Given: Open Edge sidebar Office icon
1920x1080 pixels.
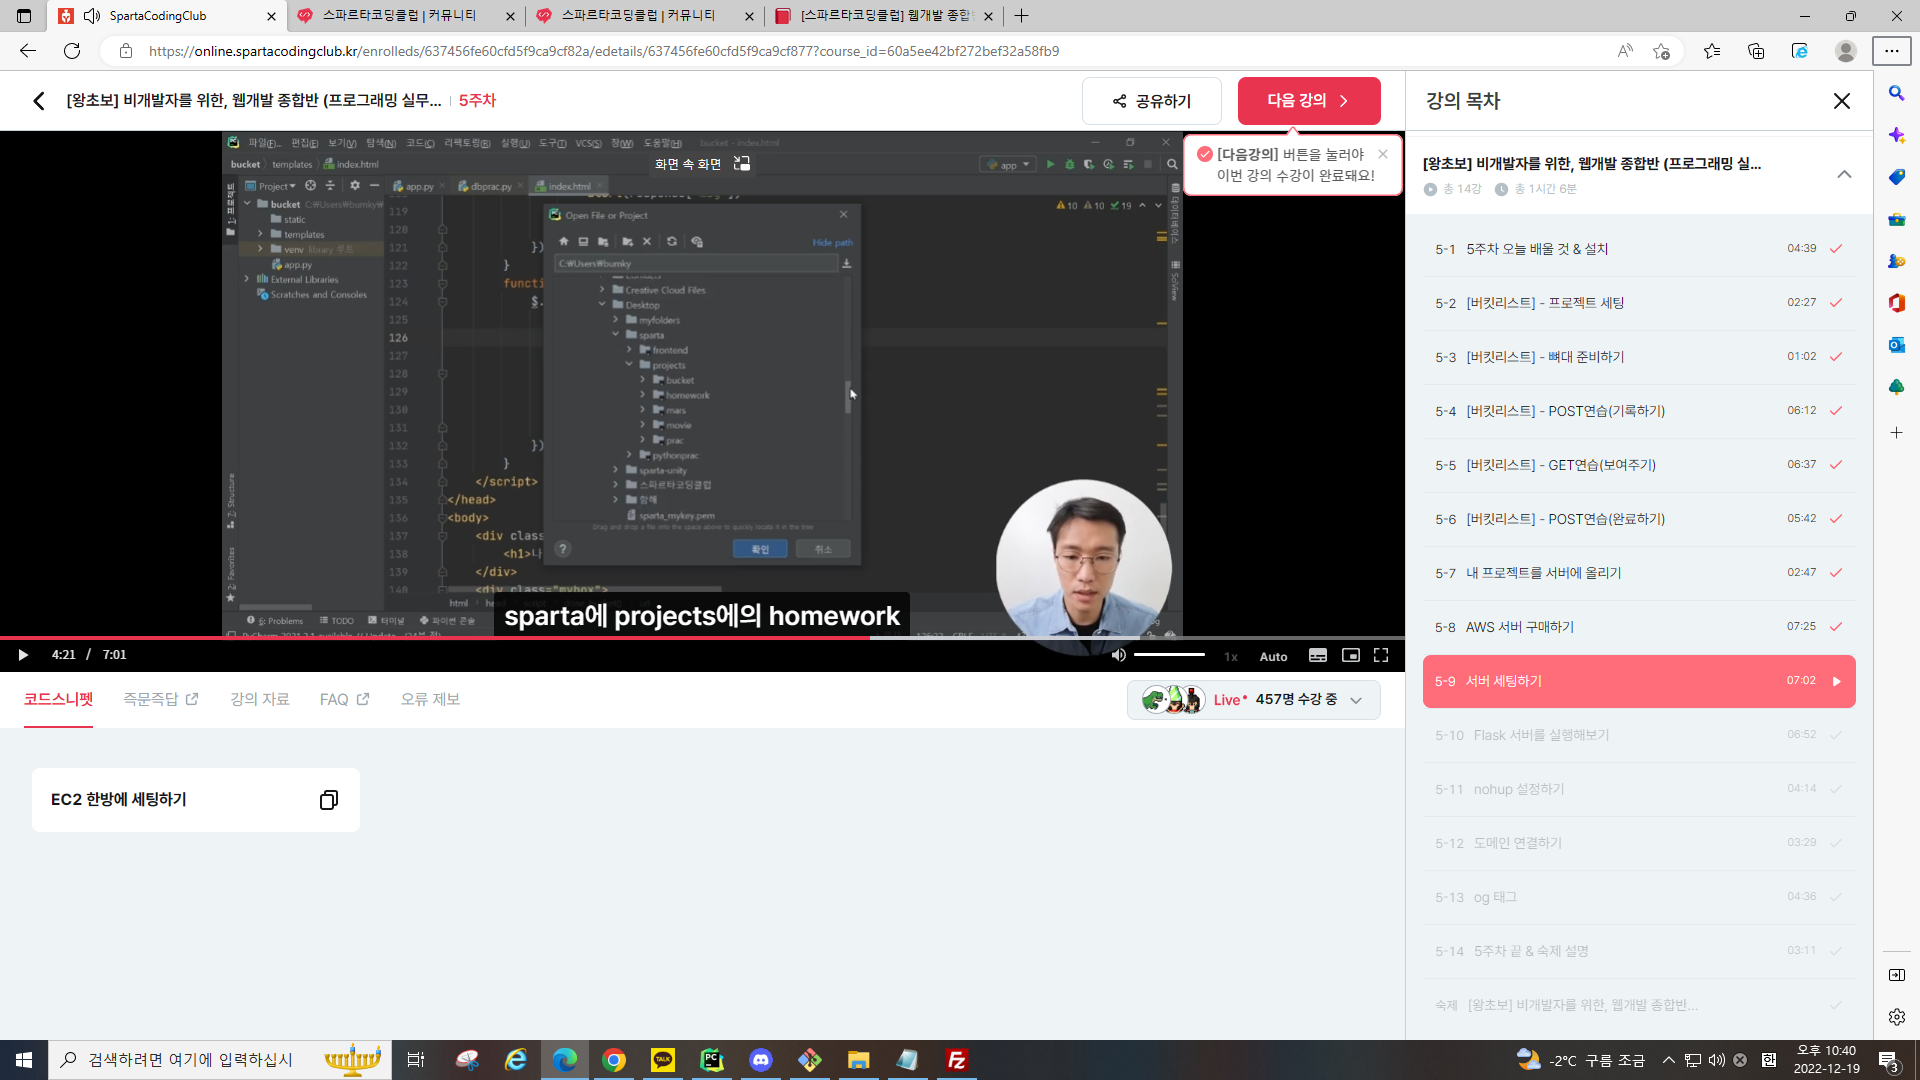Looking at the screenshot, I should click(1896, 303).
